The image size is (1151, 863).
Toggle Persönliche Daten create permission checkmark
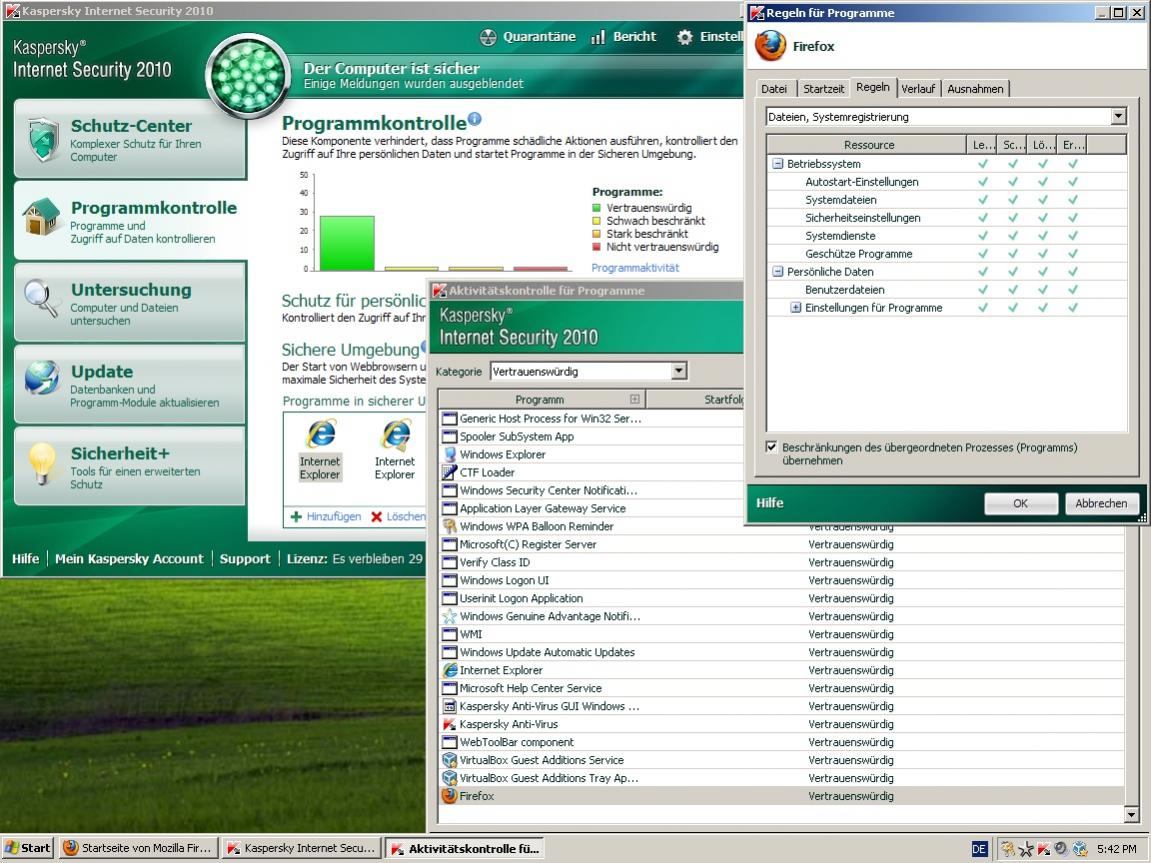[1073, 272]
